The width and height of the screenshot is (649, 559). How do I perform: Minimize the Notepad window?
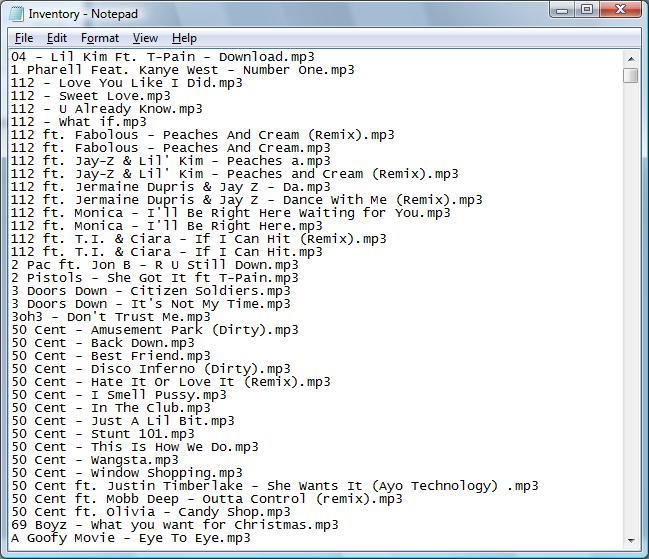point(562,10)
